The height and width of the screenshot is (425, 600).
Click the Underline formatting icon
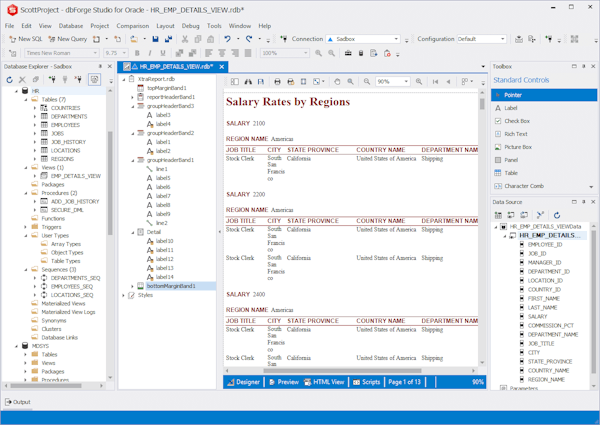tap(163, 53)
